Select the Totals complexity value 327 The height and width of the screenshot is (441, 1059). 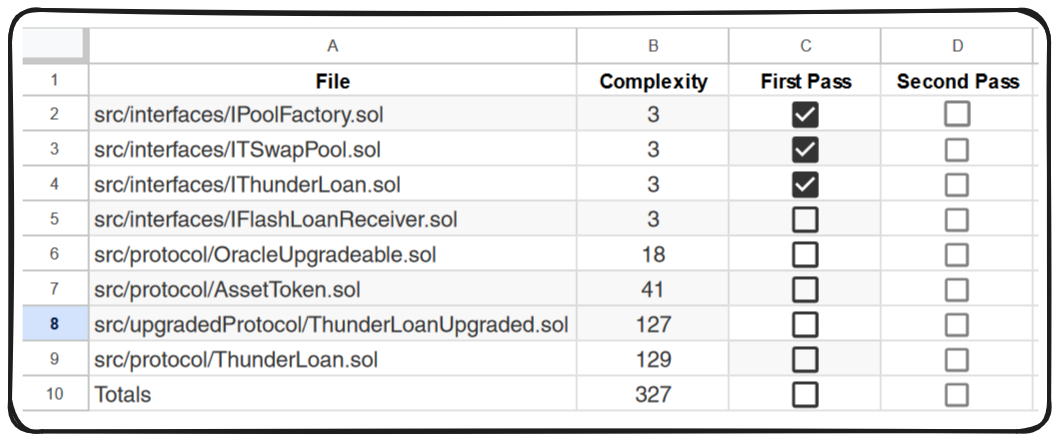coord(653,395)
